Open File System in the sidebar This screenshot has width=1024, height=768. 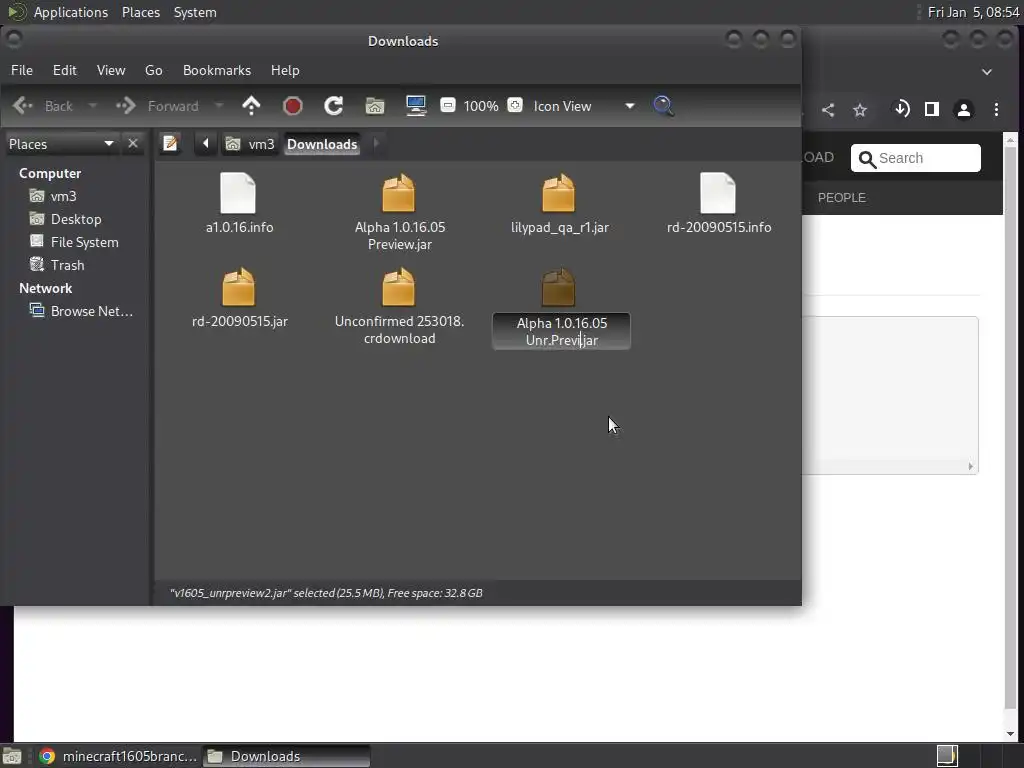pyautogui.click(x=84, y=242)
